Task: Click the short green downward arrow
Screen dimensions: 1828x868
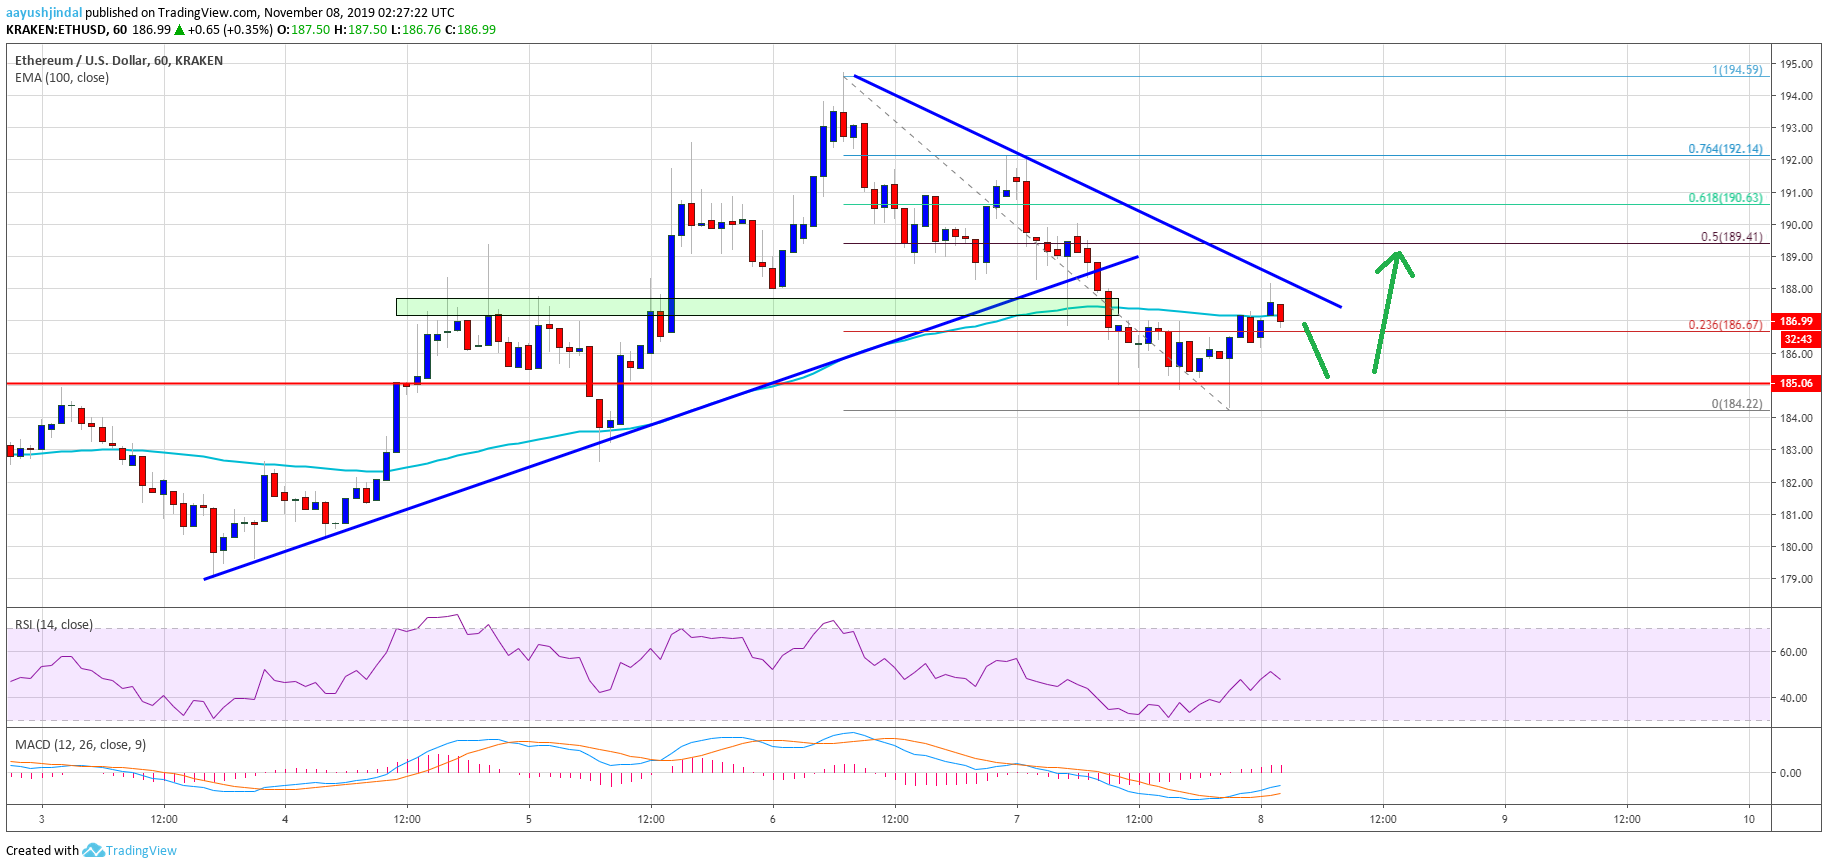Action: click(x=1316, y=350)
